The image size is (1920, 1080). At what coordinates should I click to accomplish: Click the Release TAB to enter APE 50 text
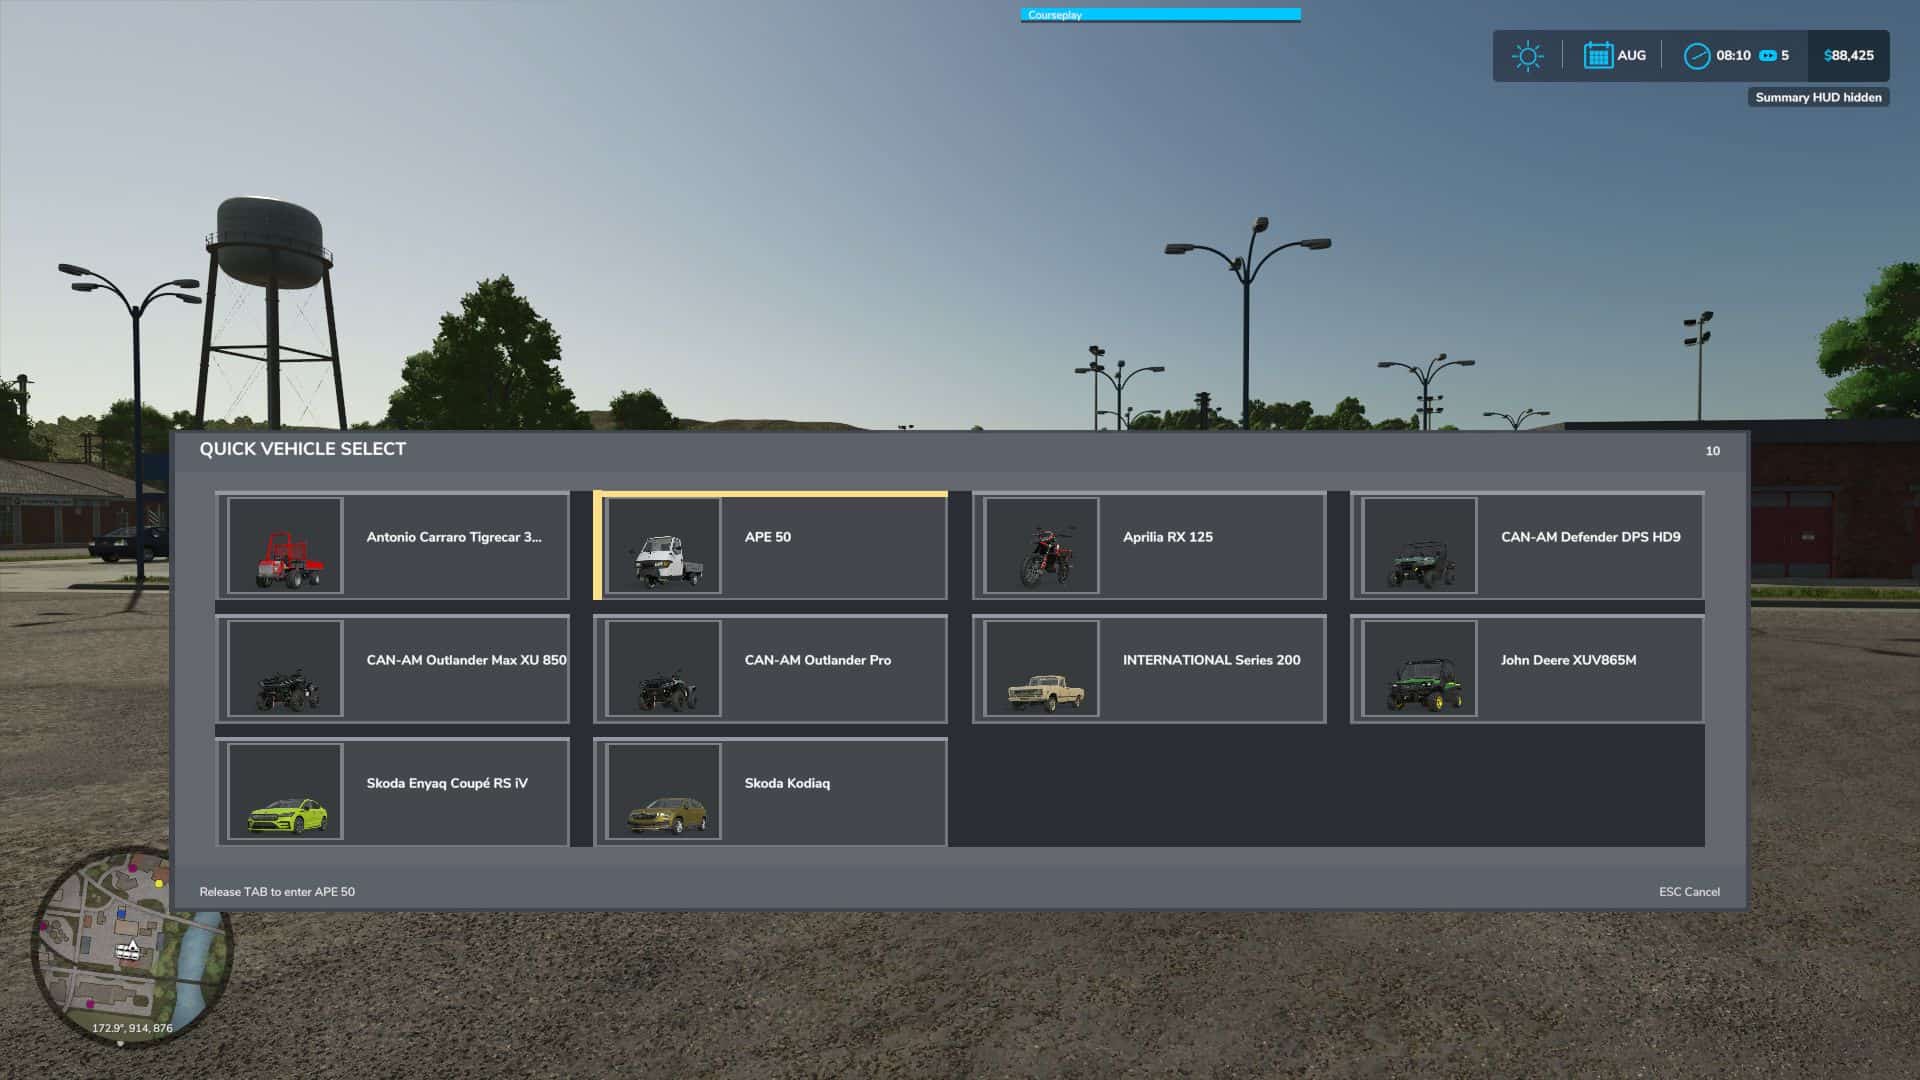point(277,891)
